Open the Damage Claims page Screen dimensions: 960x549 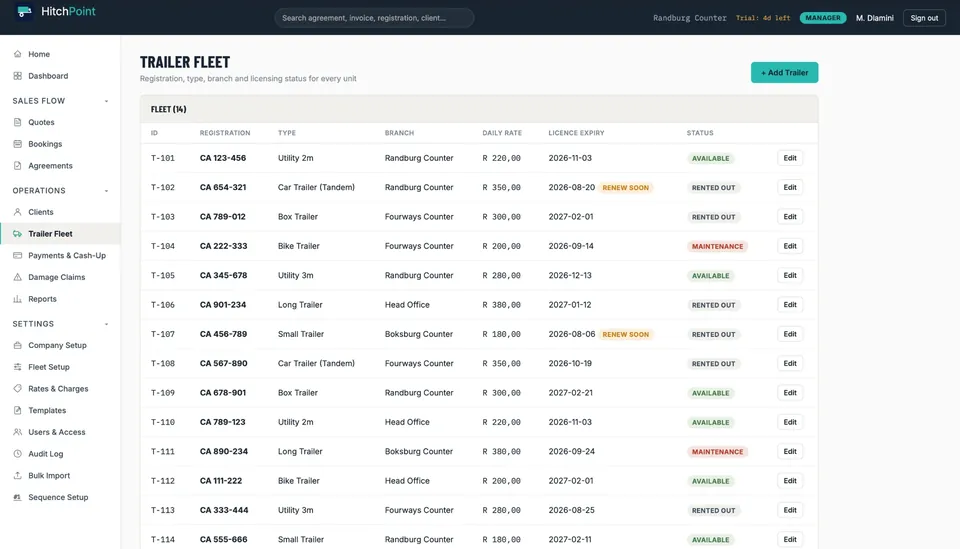[x=60, y=277]
